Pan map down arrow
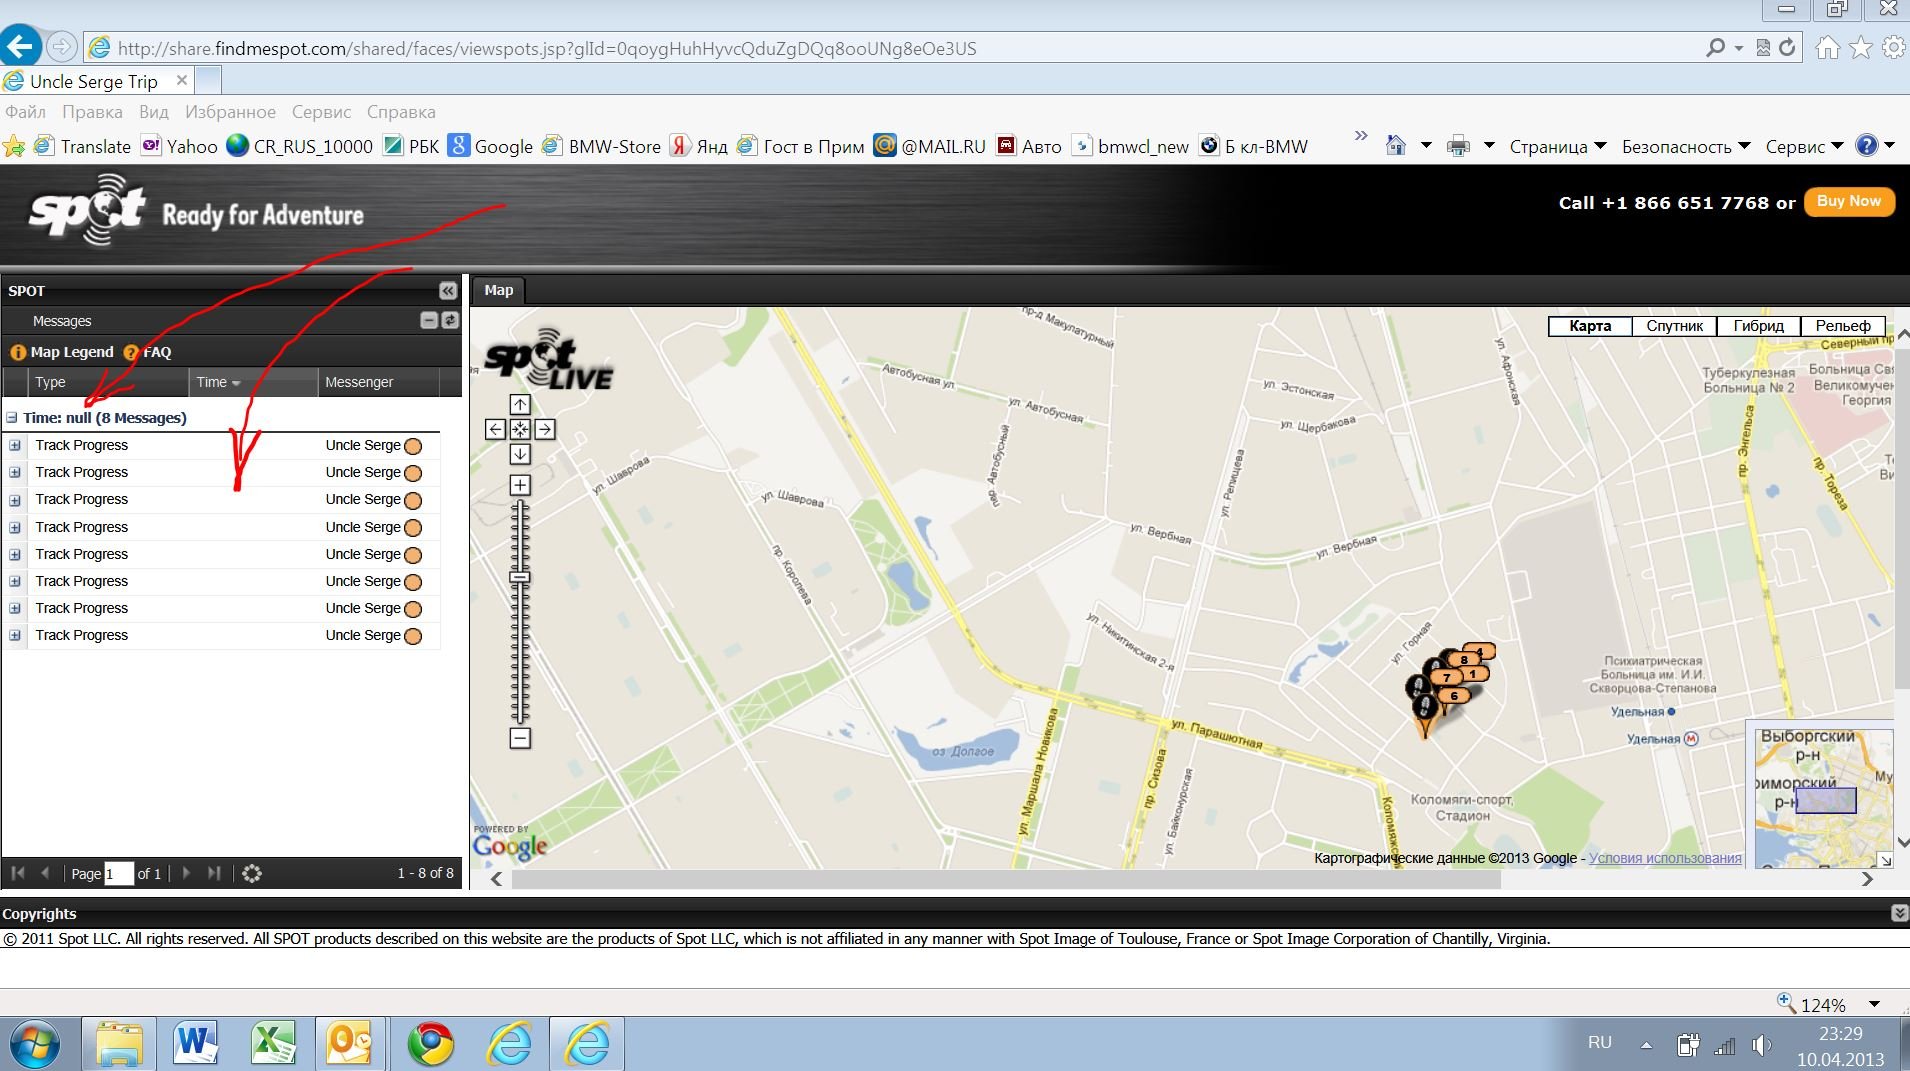The image size is (1910, 1071). (x=520, y=454)
